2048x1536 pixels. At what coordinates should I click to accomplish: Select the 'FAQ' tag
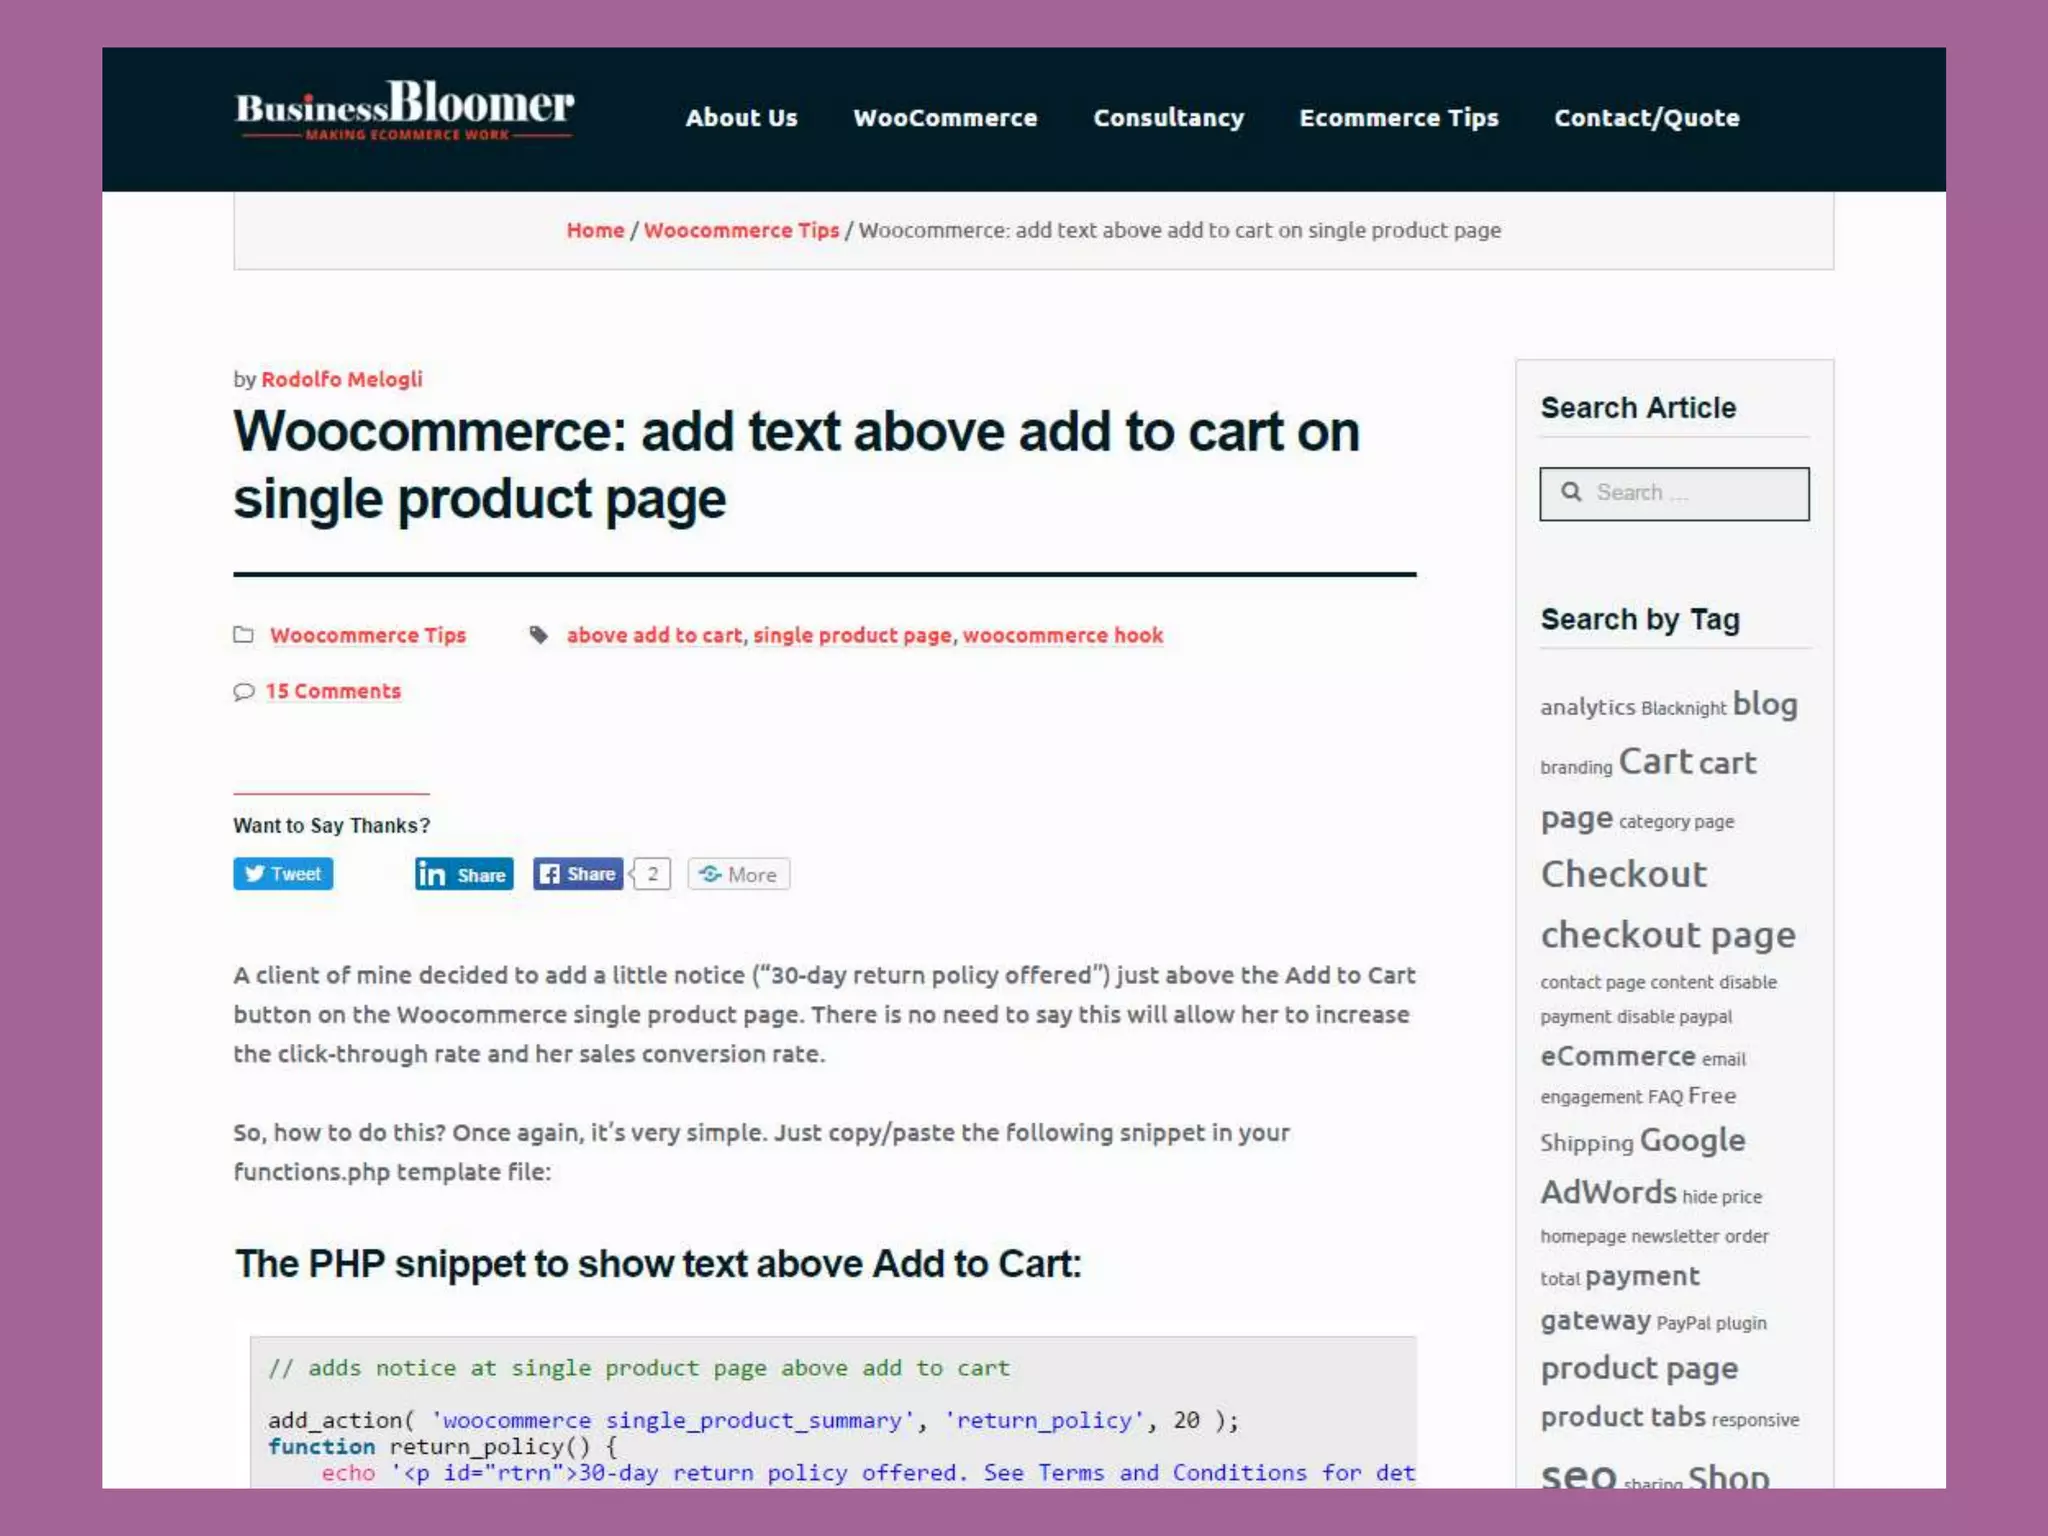click(1665, 1097)
